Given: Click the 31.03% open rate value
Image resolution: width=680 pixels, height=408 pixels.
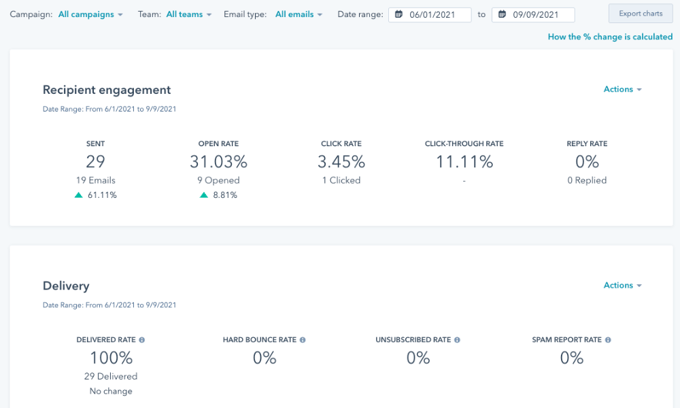Looking at the screenshot, I should click(219, 162).
